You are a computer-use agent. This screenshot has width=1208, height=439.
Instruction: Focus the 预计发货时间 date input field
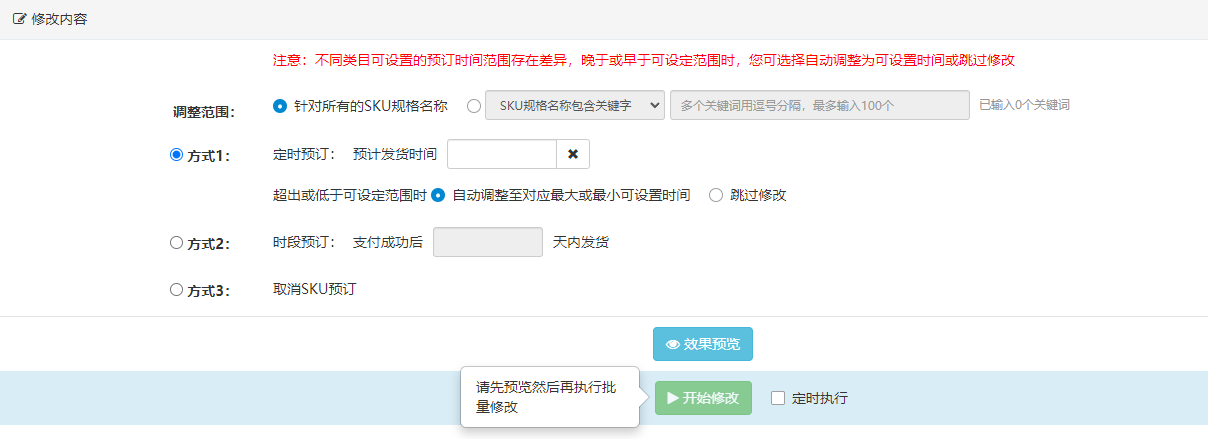point(502,154)
